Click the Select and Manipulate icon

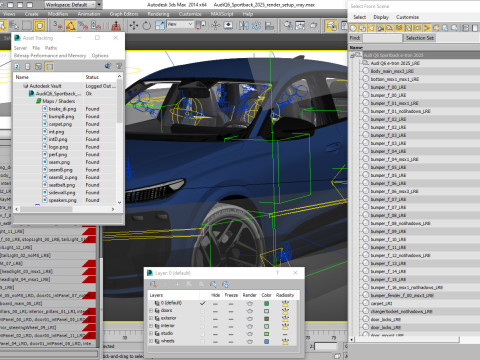[215, 25]
